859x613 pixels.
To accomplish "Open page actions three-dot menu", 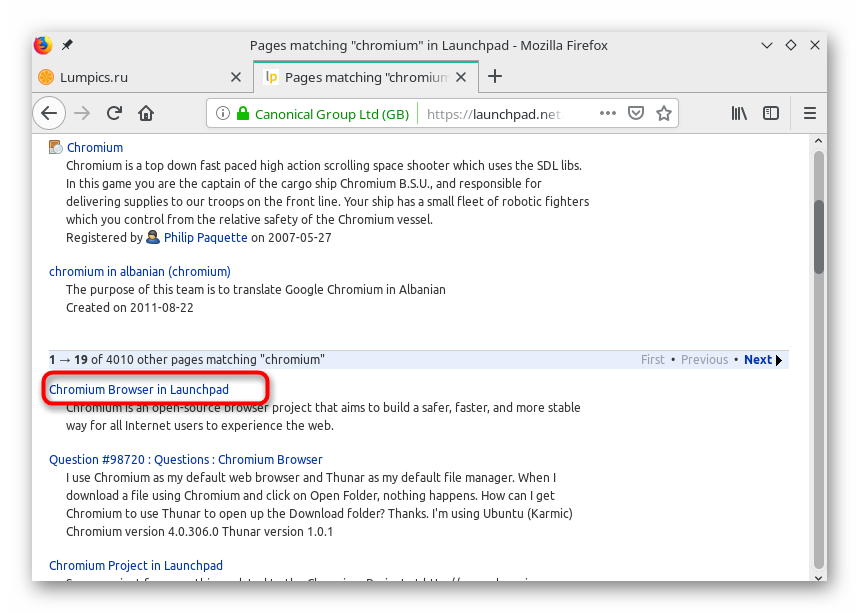I will 608,113.
